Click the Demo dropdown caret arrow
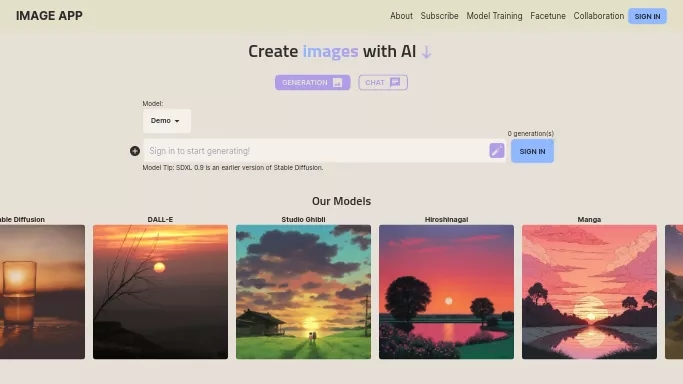This screenshot has height=384, width=683. [x=177, y=121]
